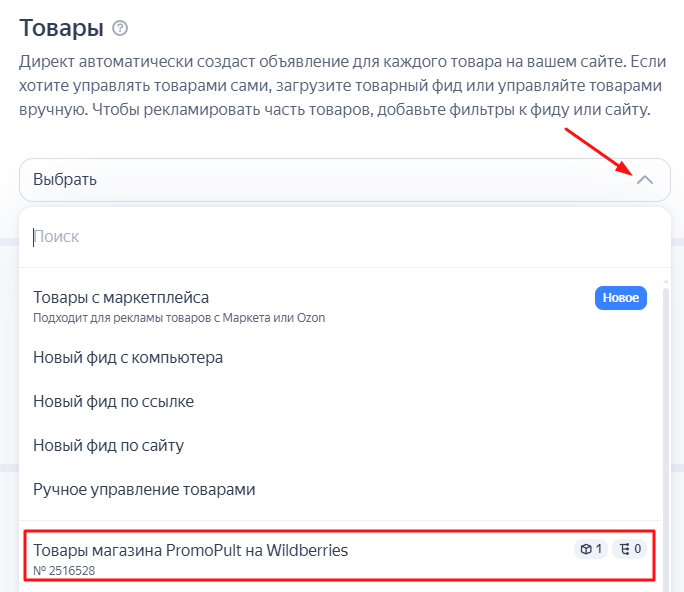Select Товары с маркетплейса option
This screenshot has height=592, width=684.
pos(340,306)
